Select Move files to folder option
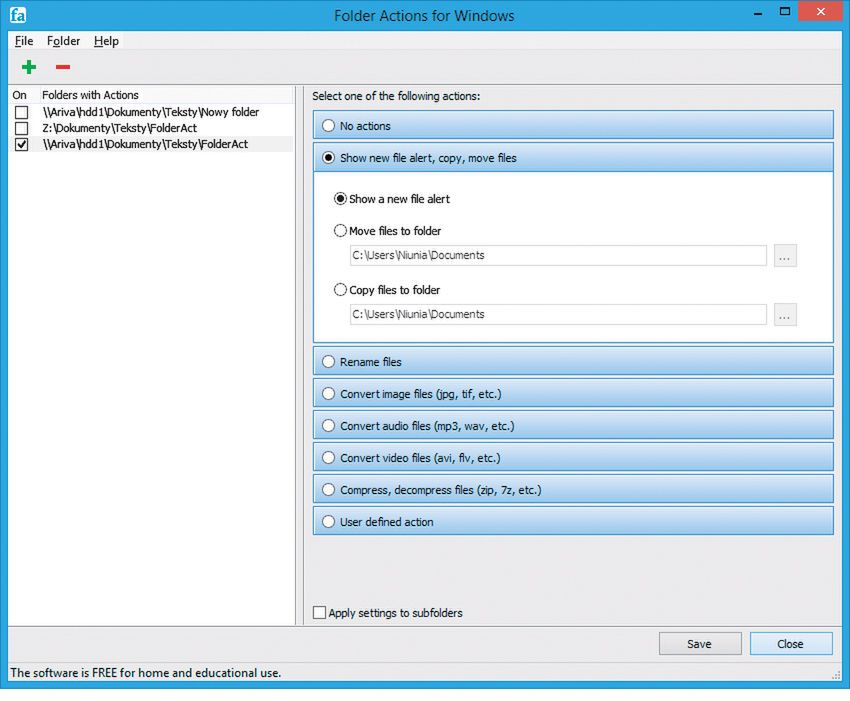850x701 pixels. pyautogui.click(x=340, y=231)
